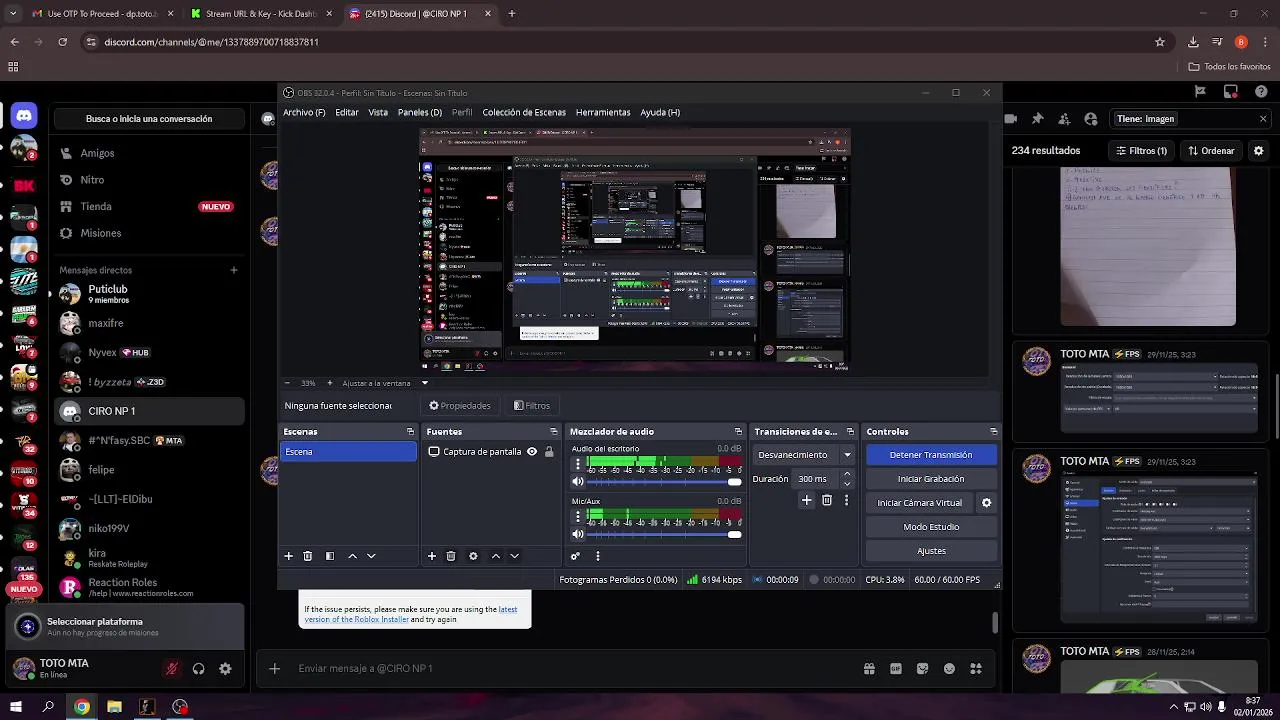This screenshot has height=720, width=1280.
Task: Hide the Captura de pantalla source
Action: coord(532,452)
